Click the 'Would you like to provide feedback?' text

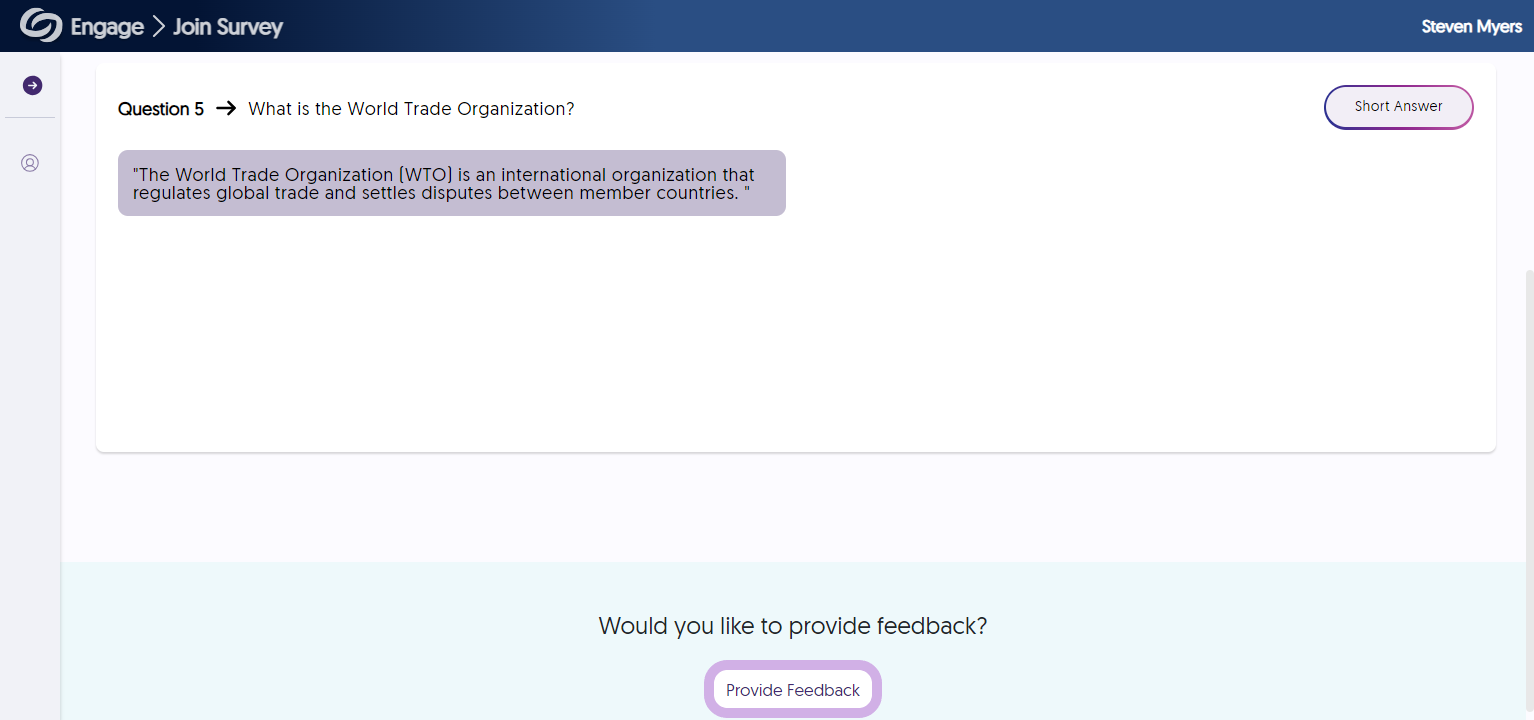793,626
